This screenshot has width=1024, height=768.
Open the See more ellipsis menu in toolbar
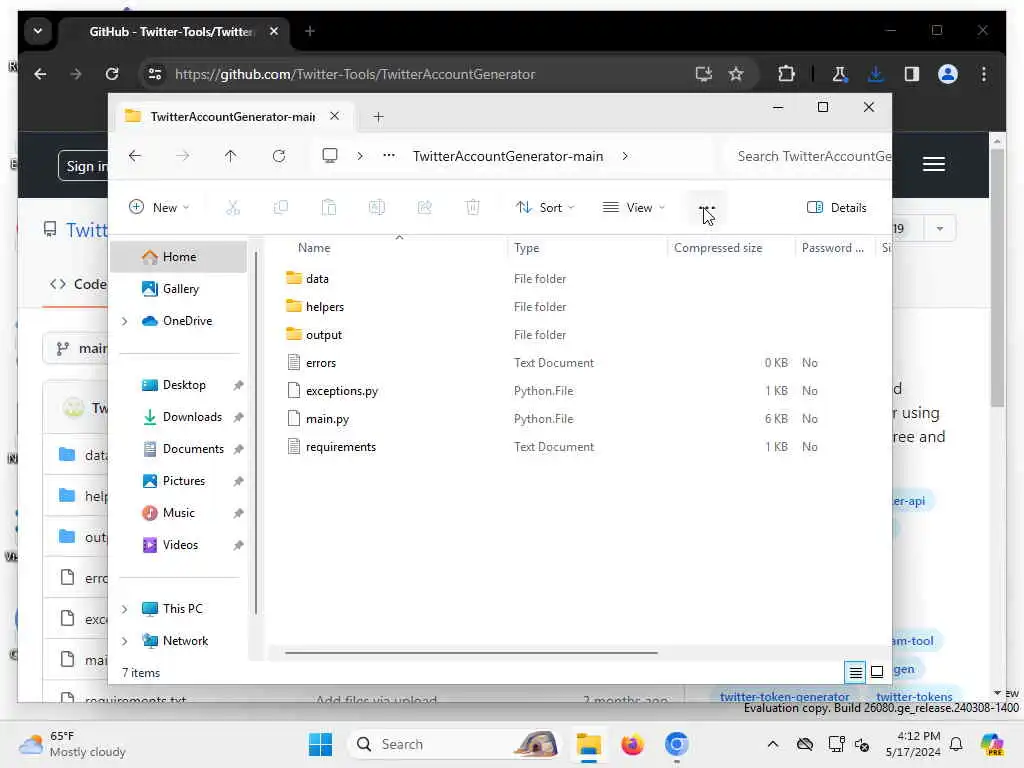pos(707,208)
